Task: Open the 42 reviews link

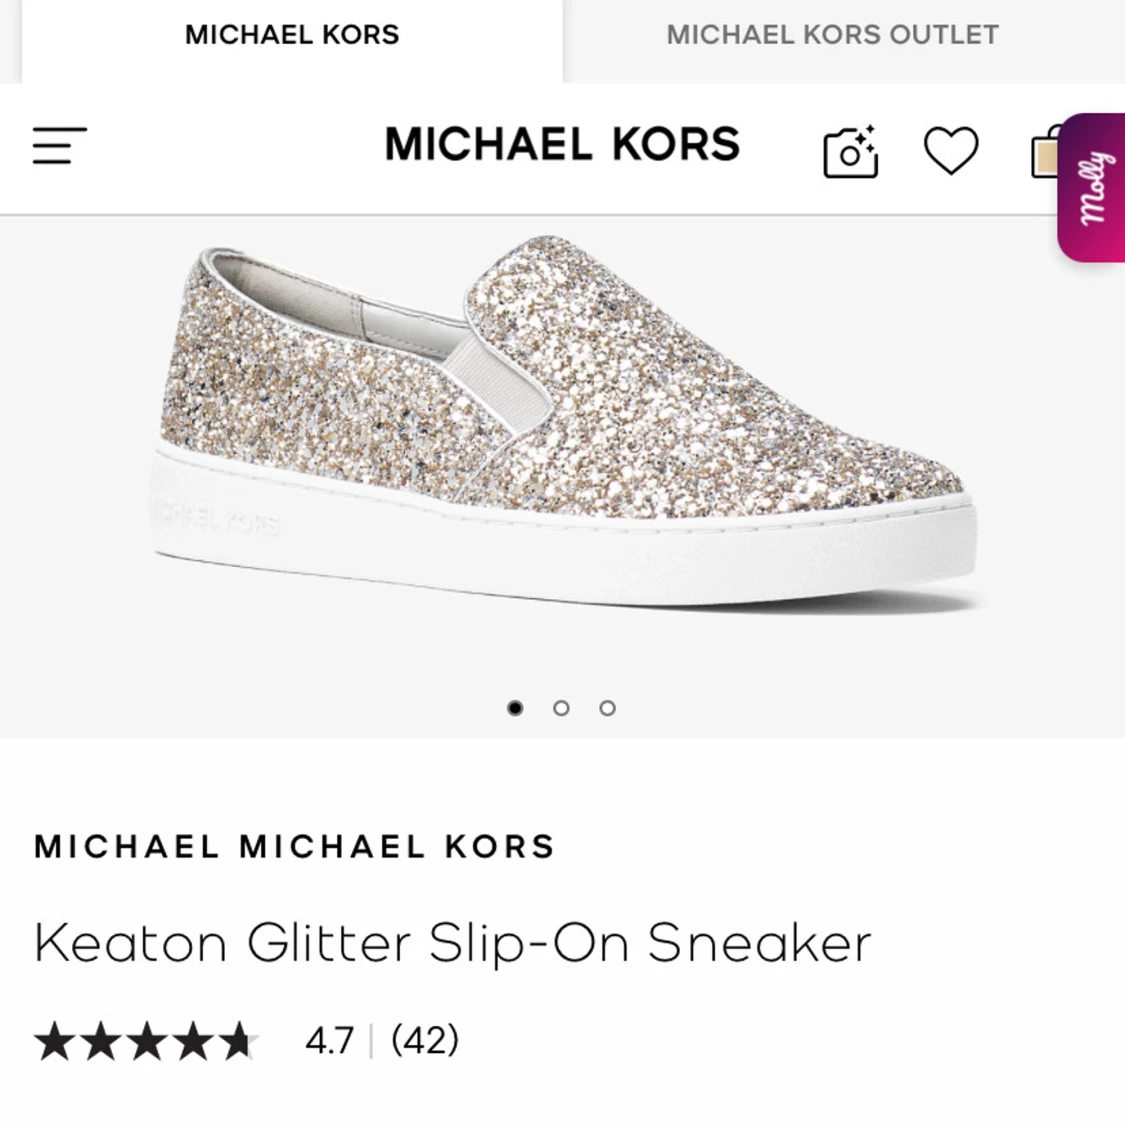Action: click(x=425, y=1040)
